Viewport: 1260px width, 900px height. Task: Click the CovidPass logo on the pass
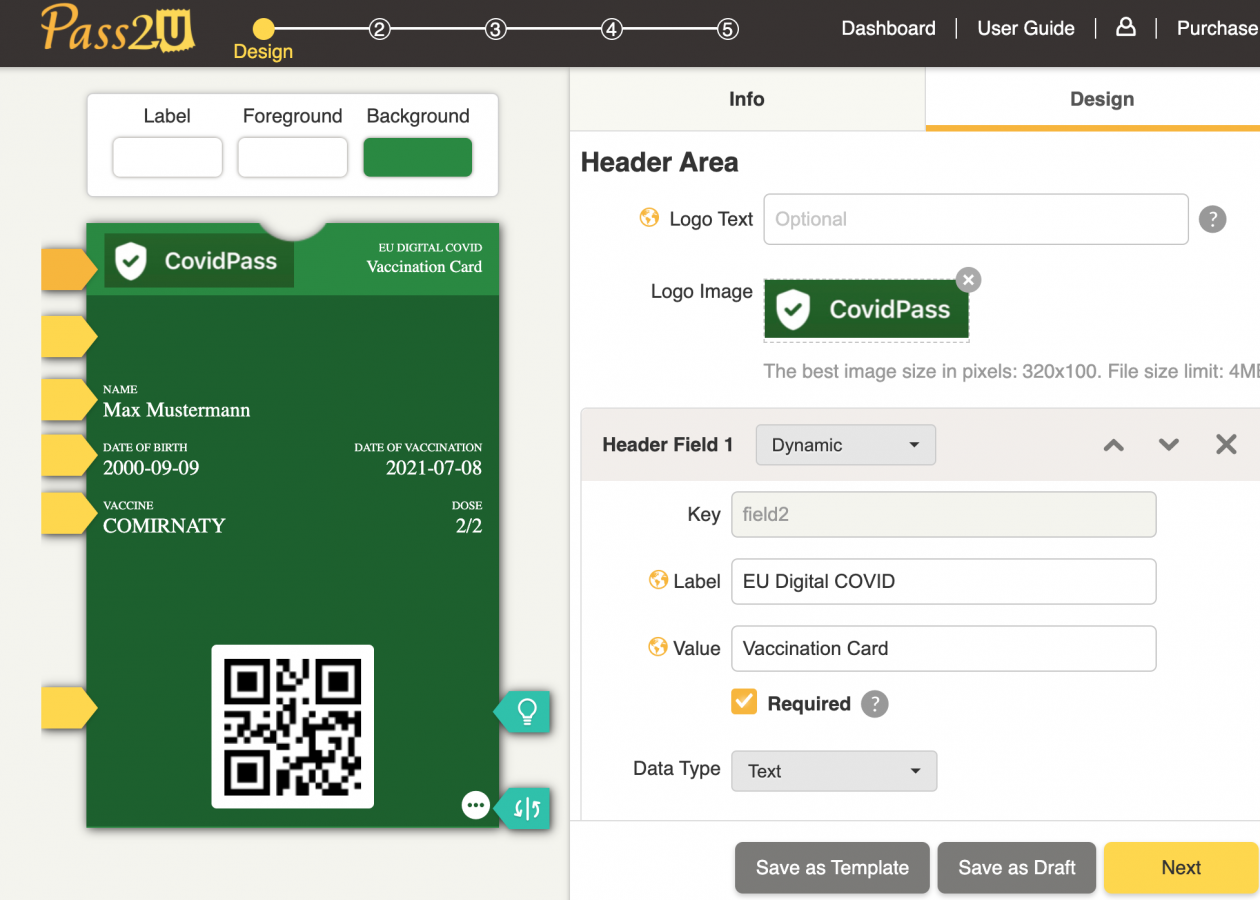click(x=199, y=261)
